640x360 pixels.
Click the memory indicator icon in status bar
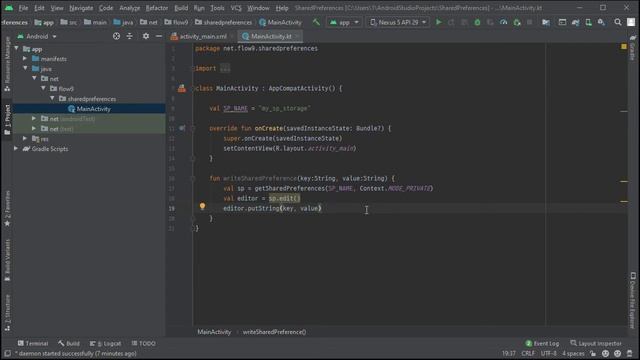click(630, 353)
